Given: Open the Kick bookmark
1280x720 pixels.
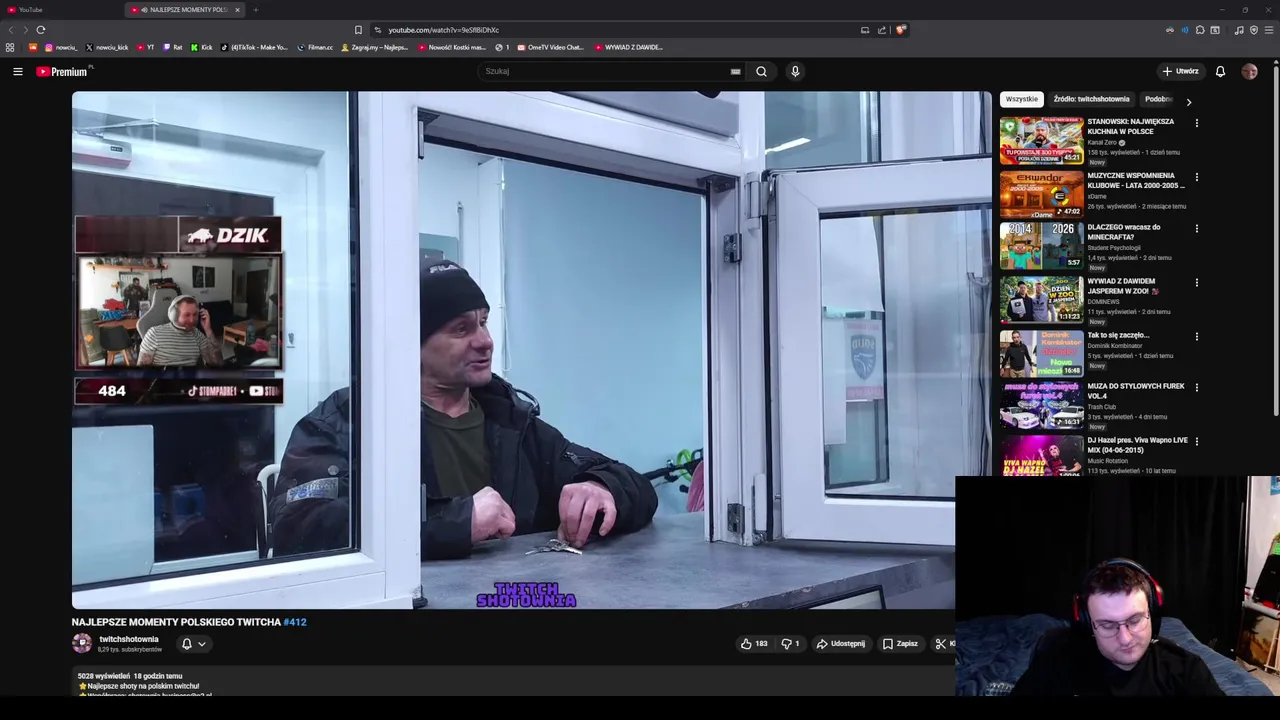Looking at the screenshot, I should pos(202,47).
